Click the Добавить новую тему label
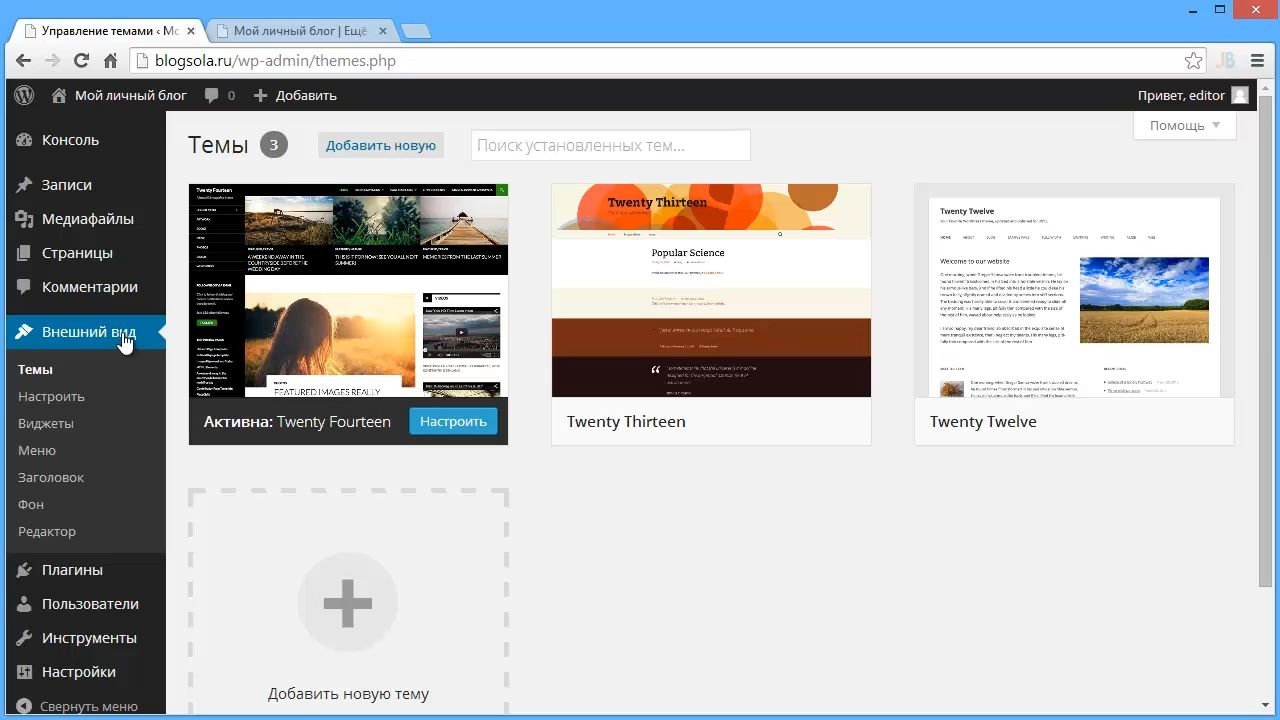 click(348, 693)
